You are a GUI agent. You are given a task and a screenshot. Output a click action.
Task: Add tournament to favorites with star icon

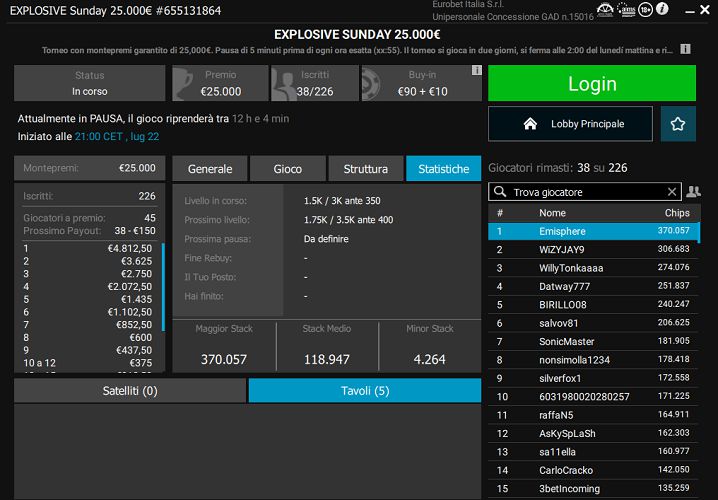click(678, 124)
